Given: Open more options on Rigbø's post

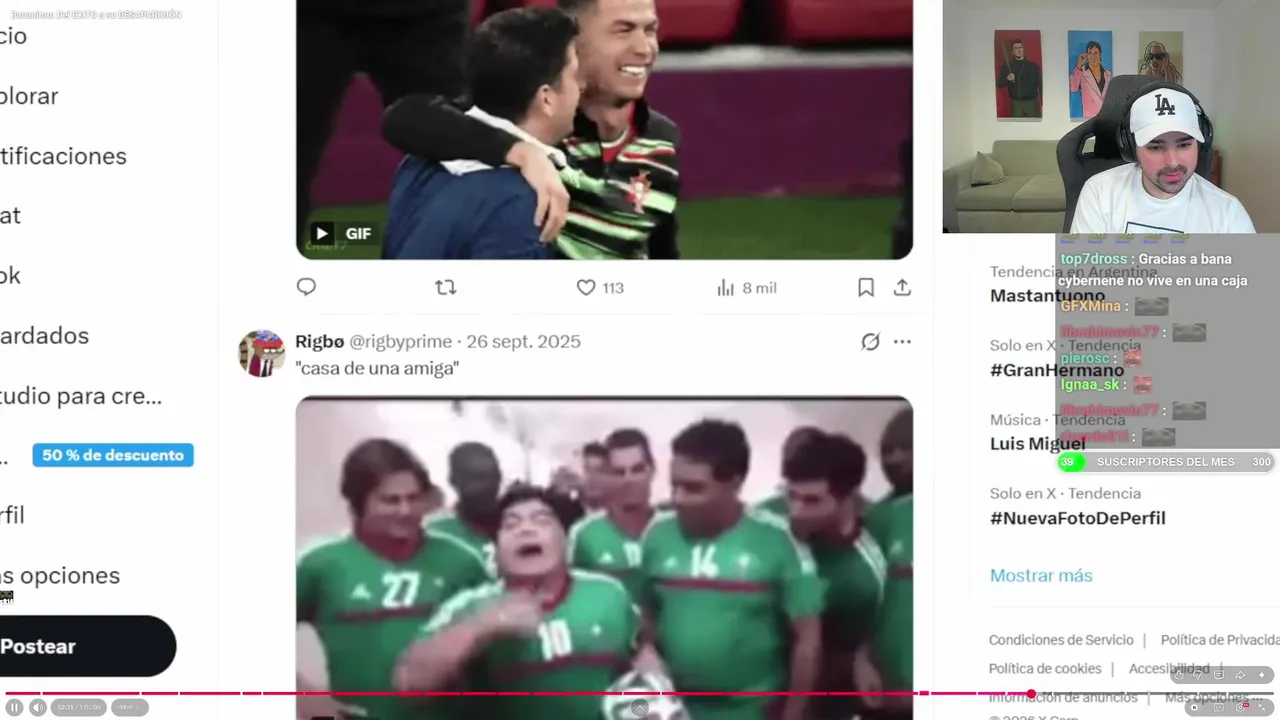Looking at the screenshot, I should coord(902,342).
